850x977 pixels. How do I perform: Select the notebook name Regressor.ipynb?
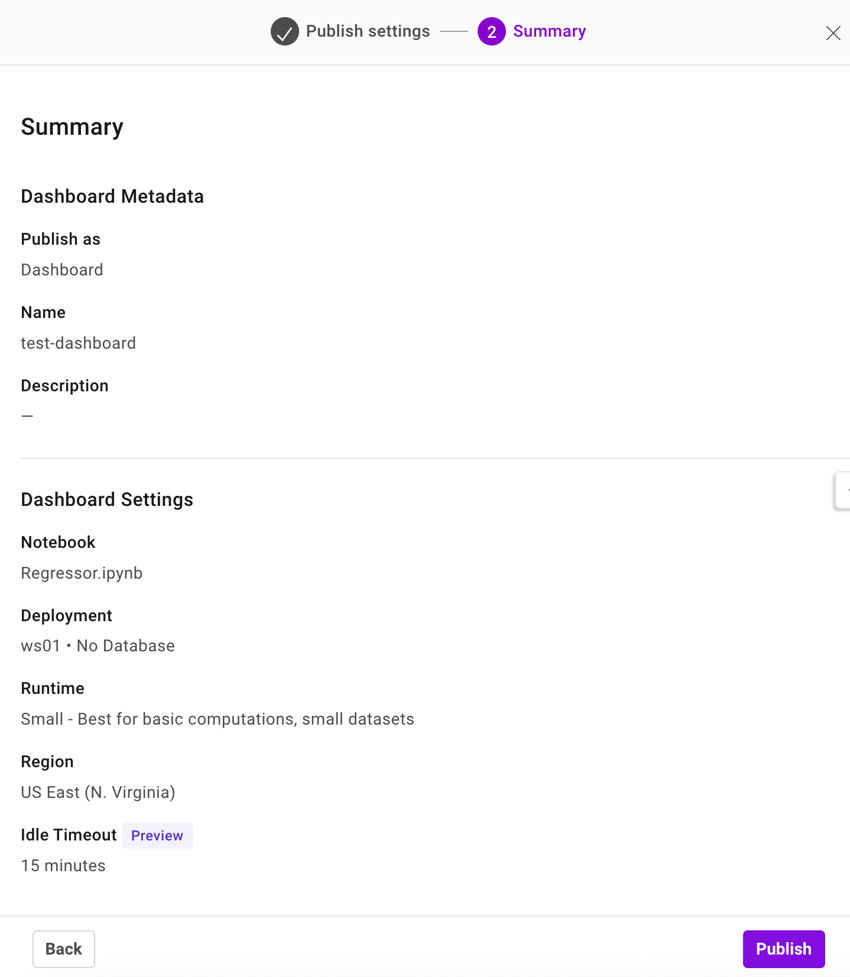pyautogui.click(x=81, y=572)
